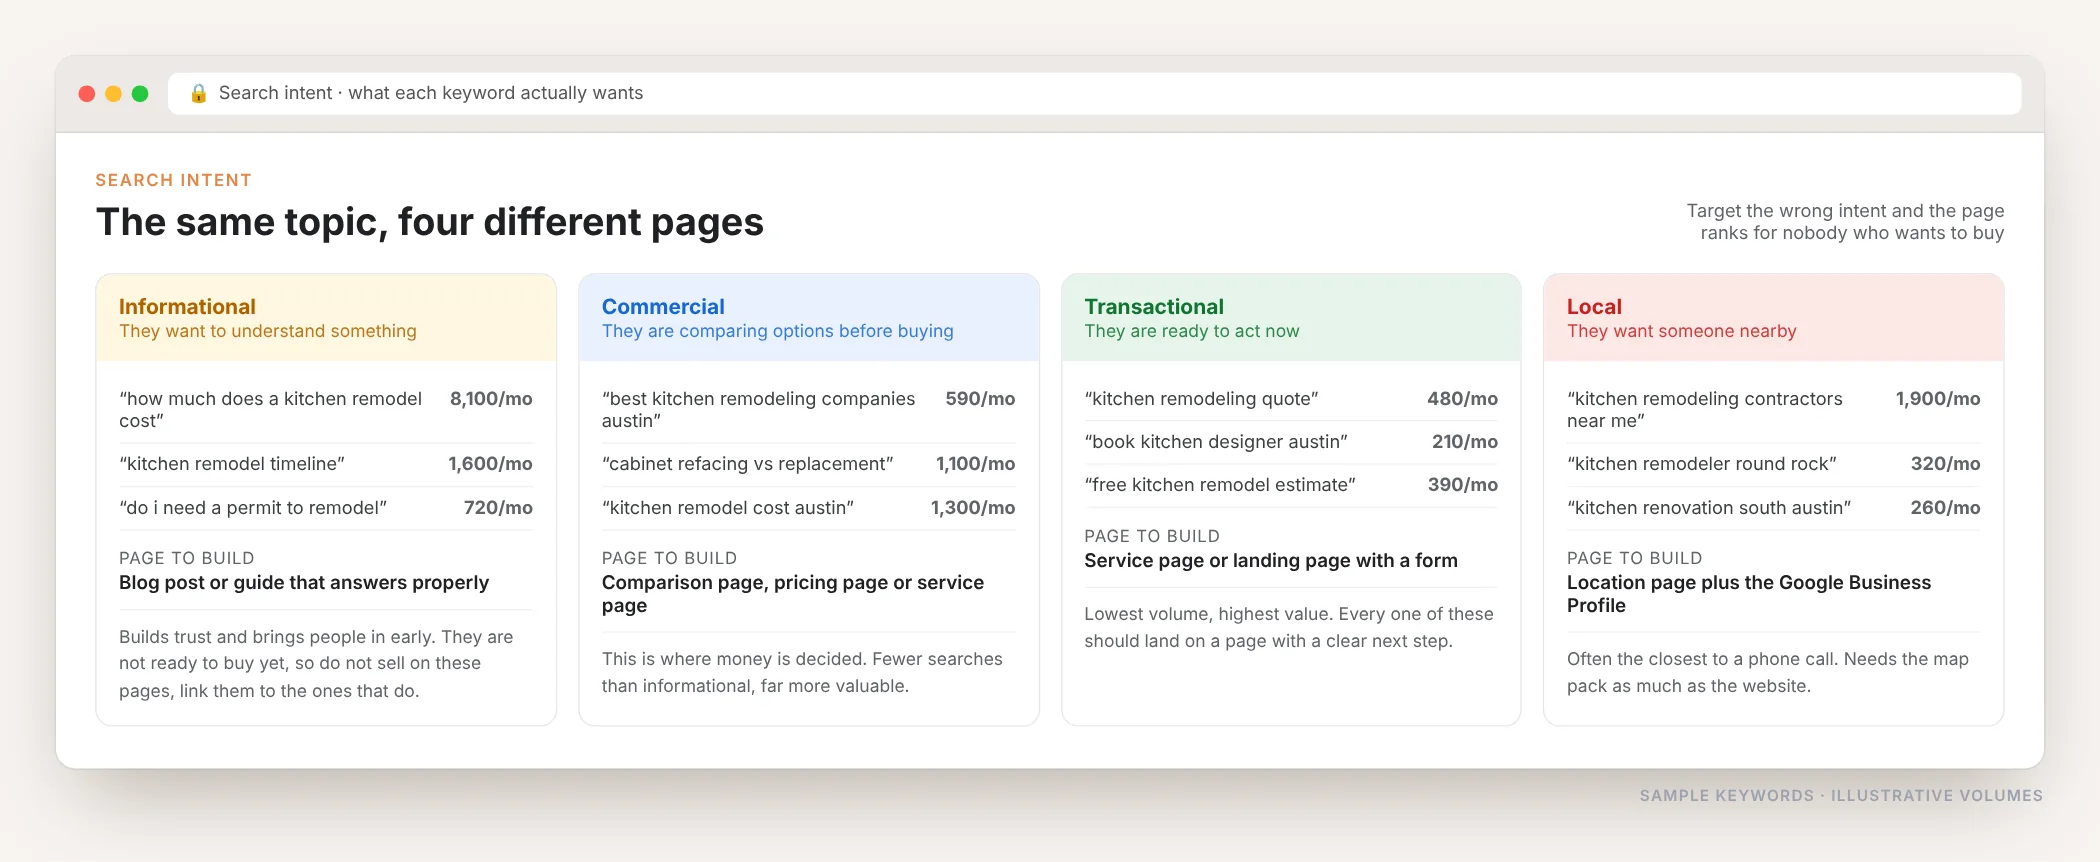The height and width of the screenshot is (862, 2100).
Task: Click keyword "cabinet refacing vs replacement"
Action: (748, 463)
